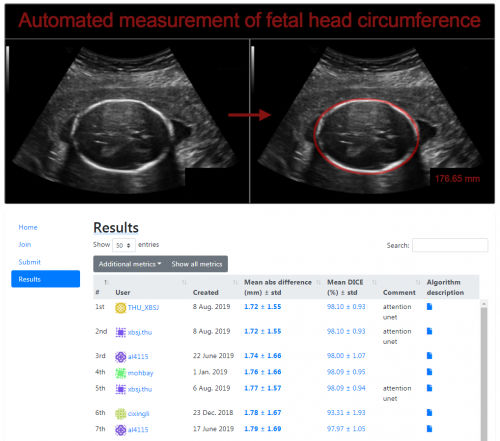
Task: Open algorithm description document for 3rd place
Action: click(x=429, y=355)
